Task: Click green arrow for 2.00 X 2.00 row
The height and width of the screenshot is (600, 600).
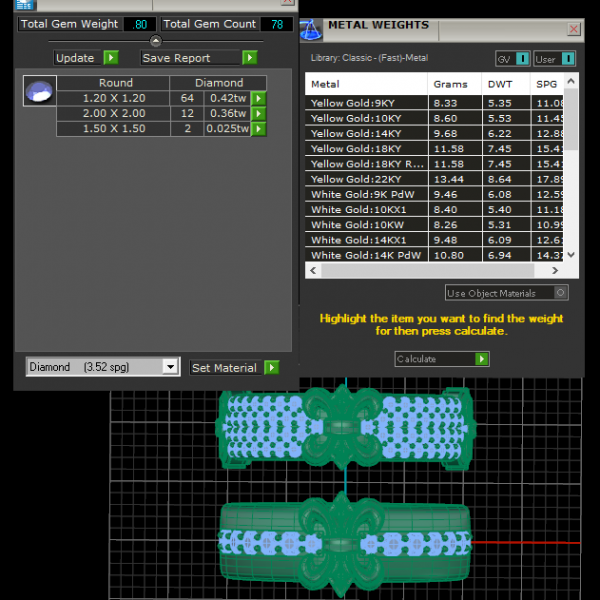Action: click(x=258, y=113)
